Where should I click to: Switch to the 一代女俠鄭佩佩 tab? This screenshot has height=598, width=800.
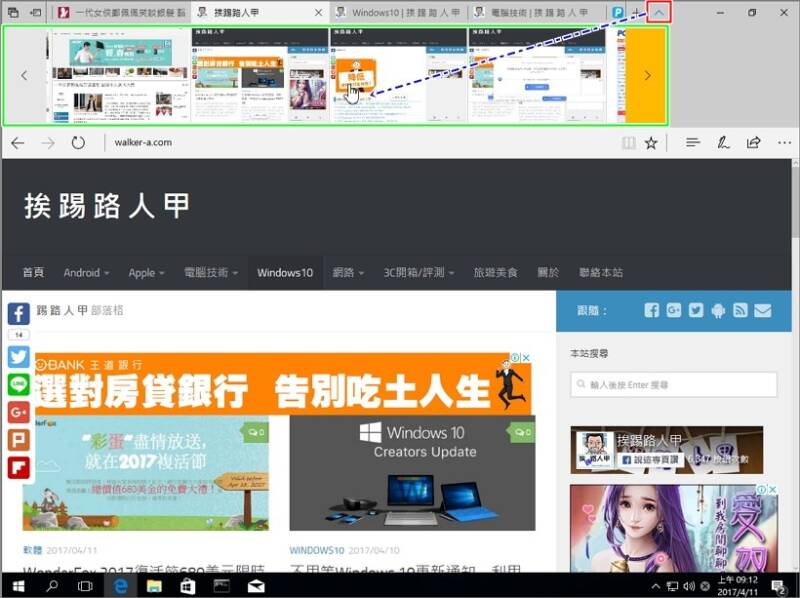[122, 13]
